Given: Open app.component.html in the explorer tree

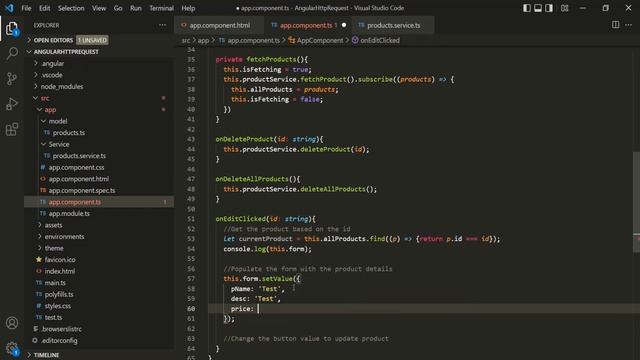Looking at the screenshot, I should tap(99, 179).
